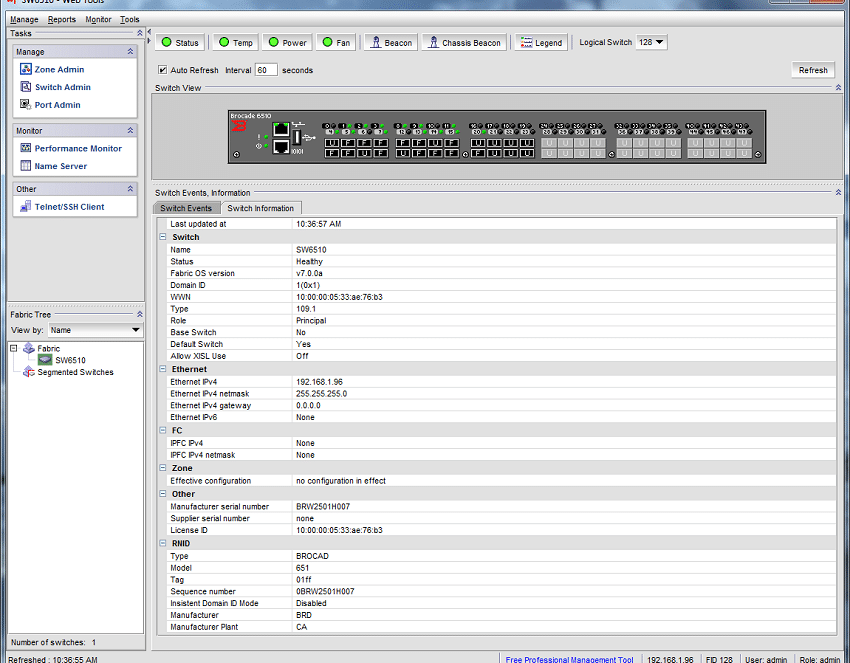Collapse the Fabric node in the tree
The width and height of the screenshot is (850, 663).
(14, 349)
